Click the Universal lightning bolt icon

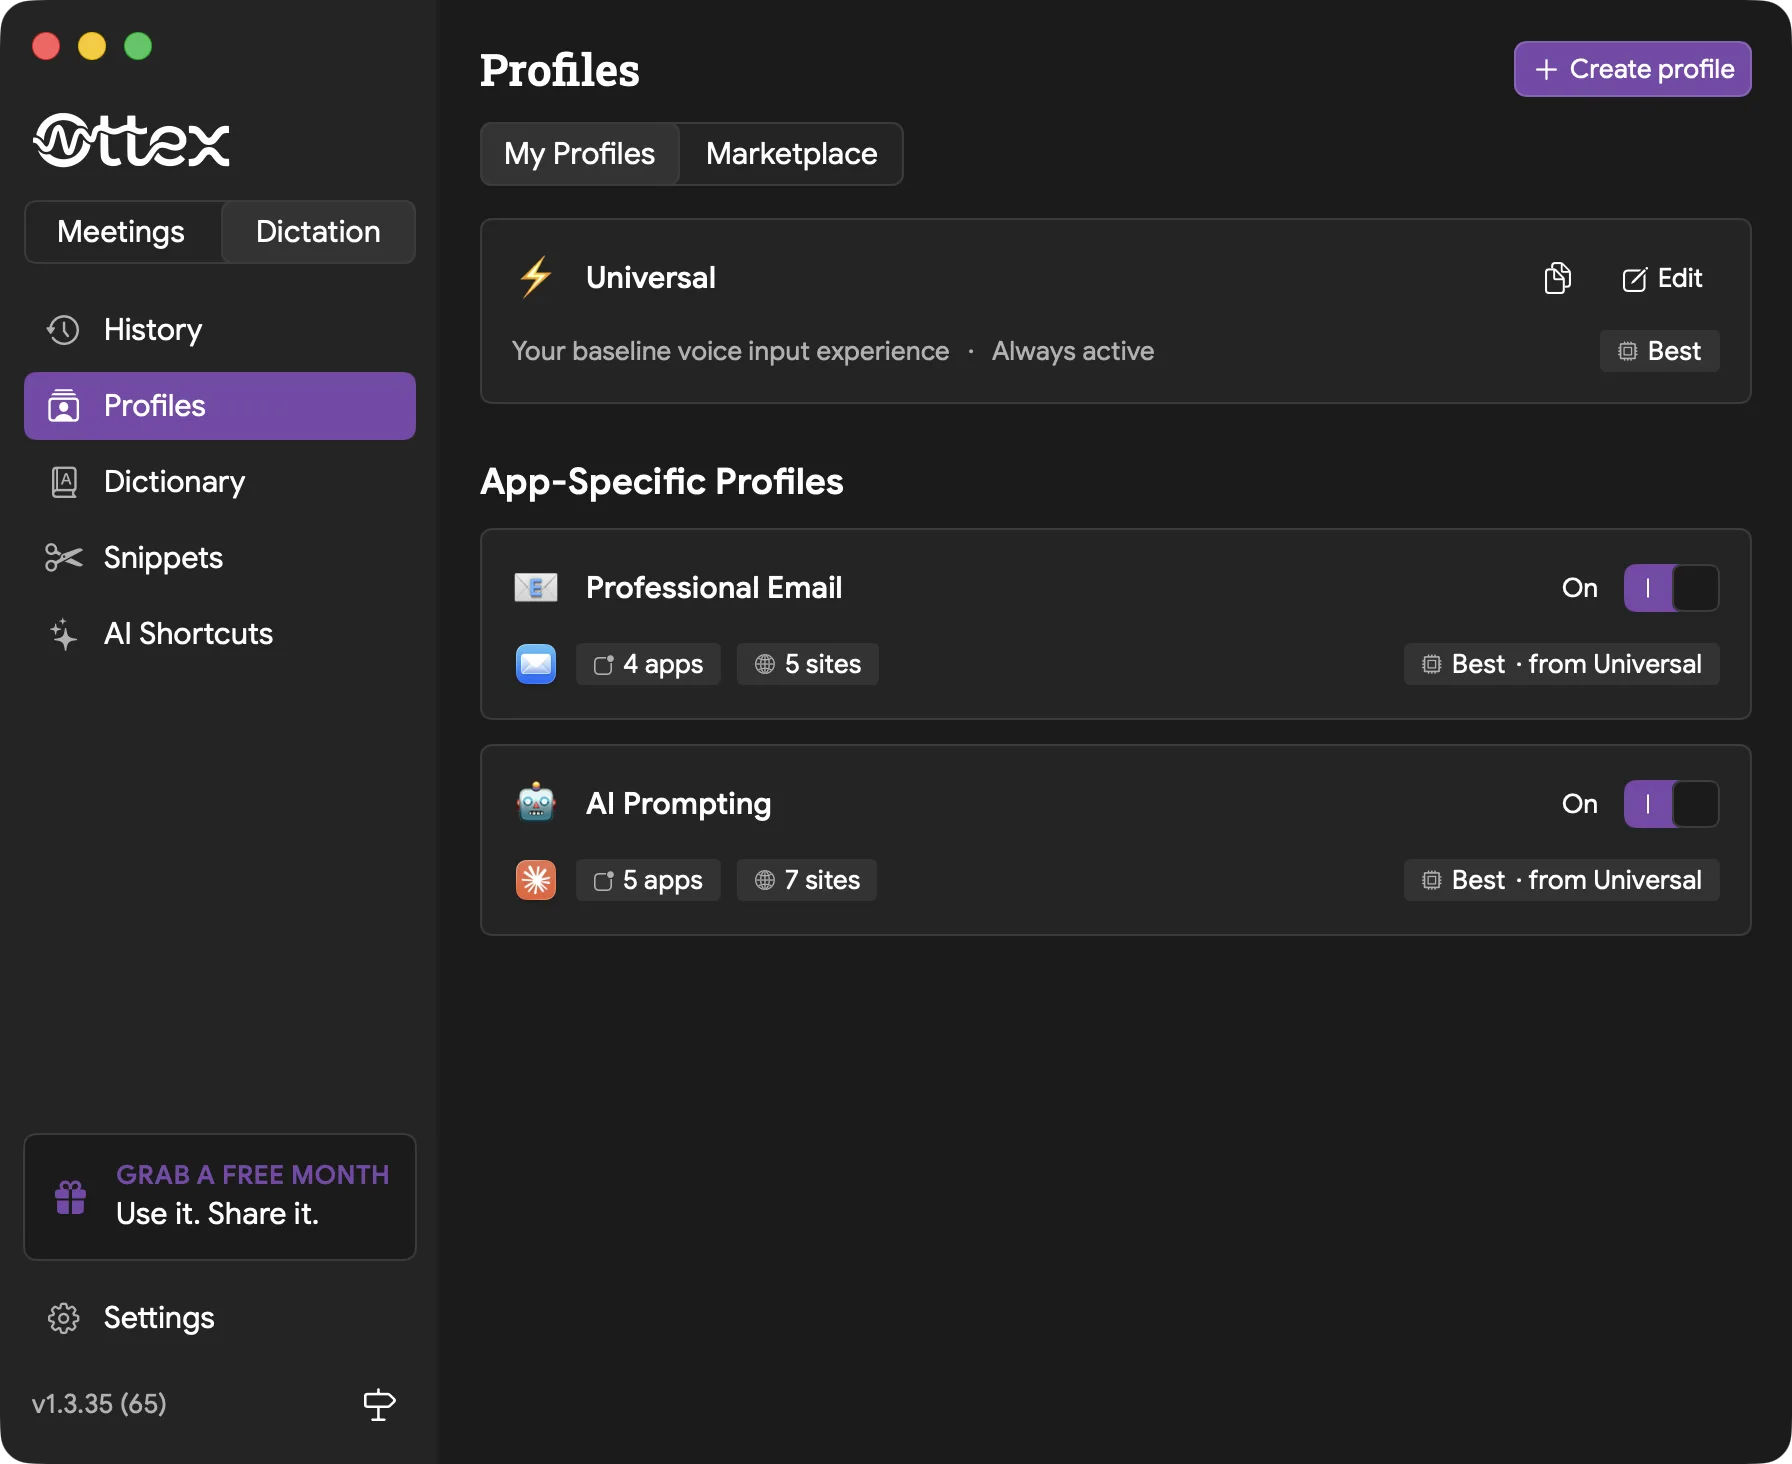click(536, 277)
